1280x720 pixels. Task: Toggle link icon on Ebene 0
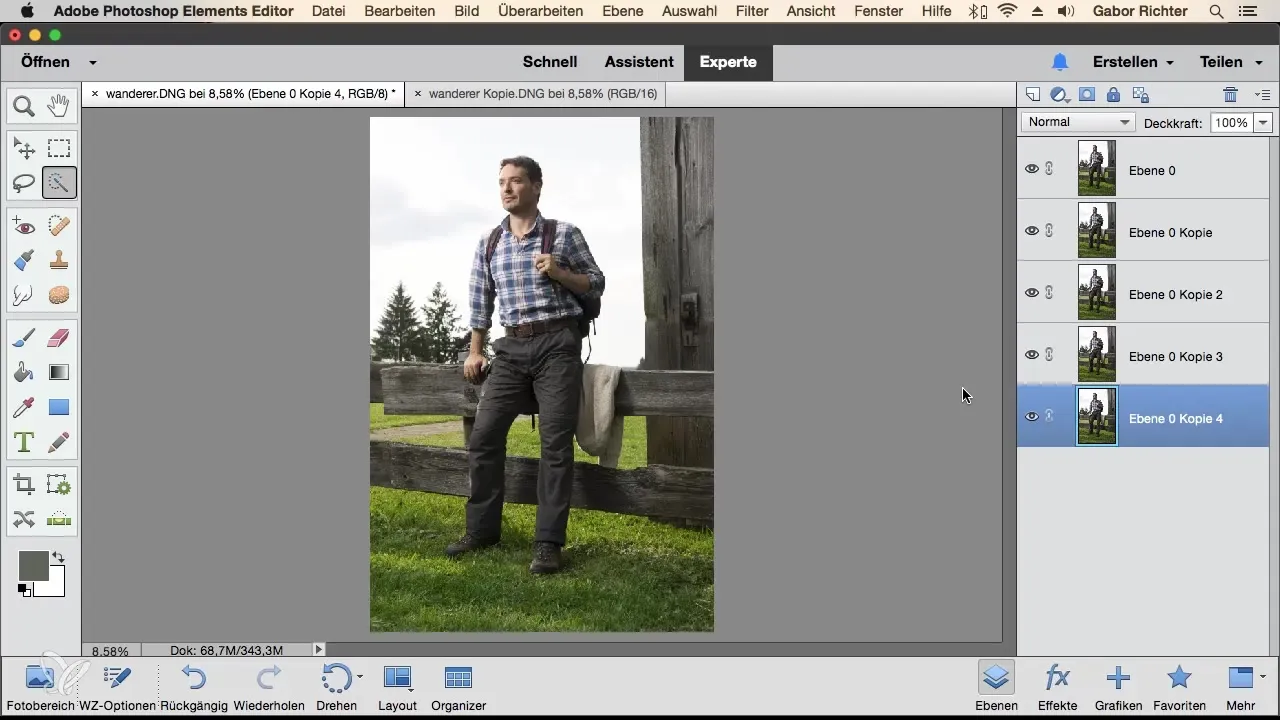(x=1050, y=169)
